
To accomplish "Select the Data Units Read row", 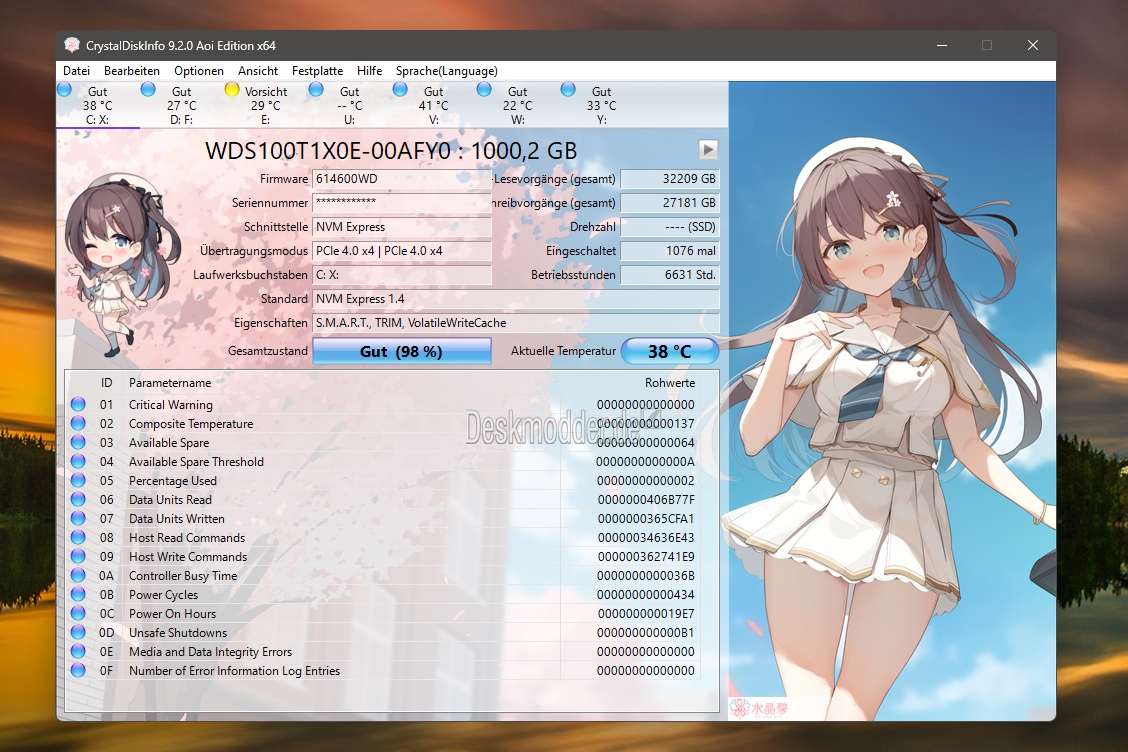I will 385,499.
